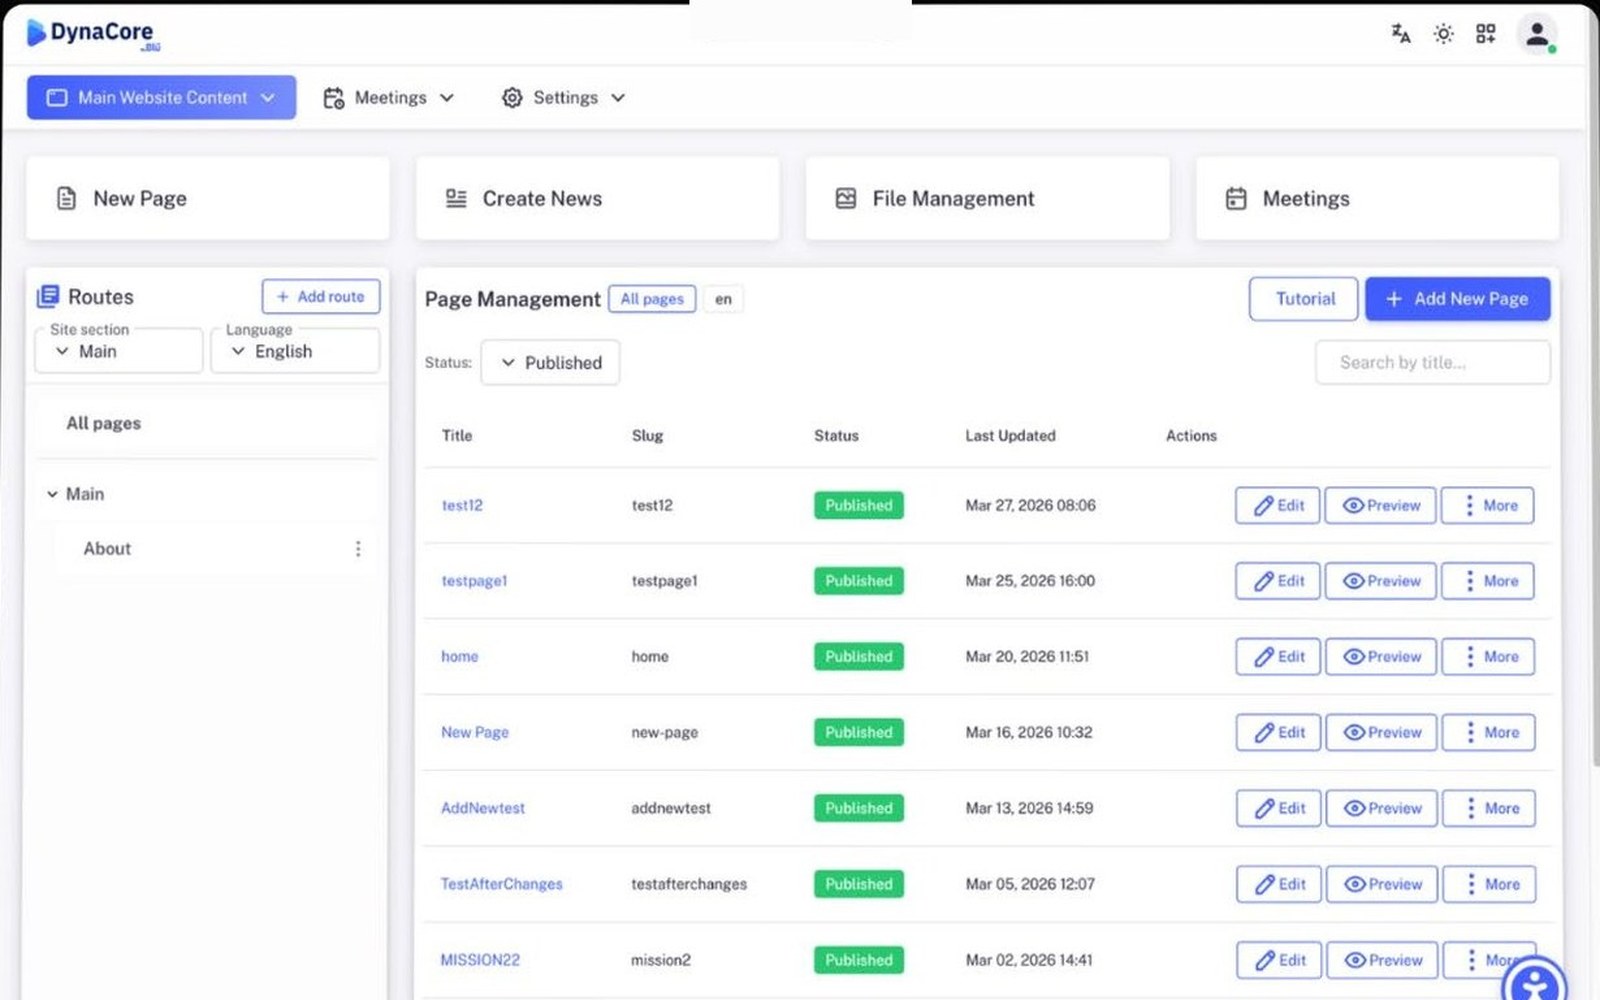This screenshot has height=1000, width=1600.
Task: Open More options for home row
Action: (1488, 656)
